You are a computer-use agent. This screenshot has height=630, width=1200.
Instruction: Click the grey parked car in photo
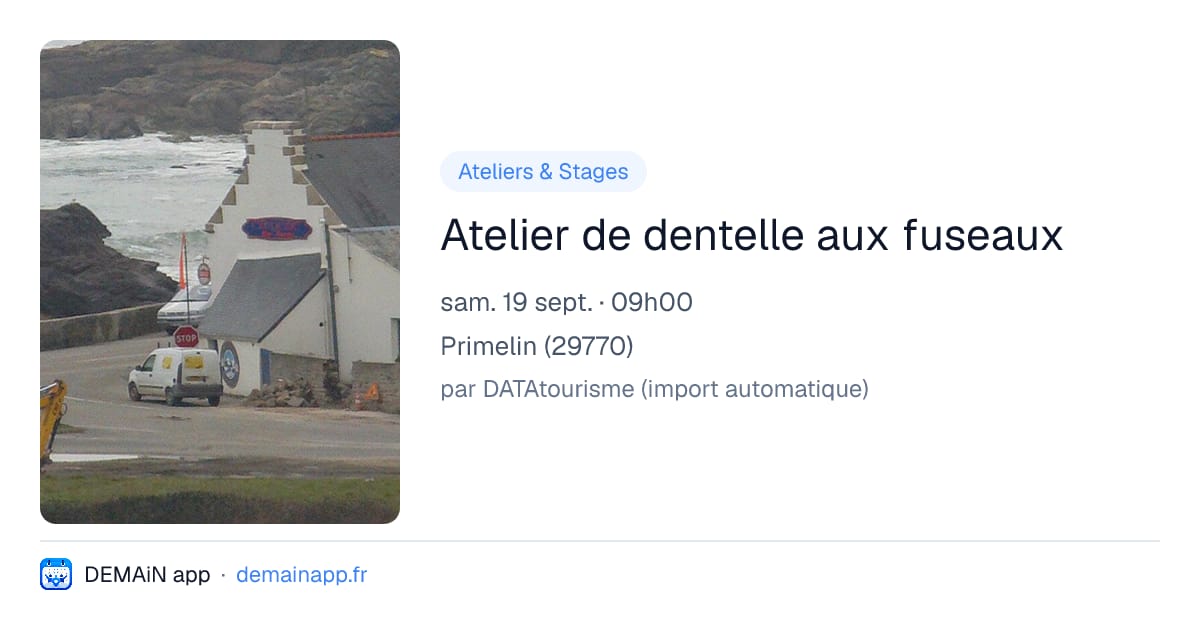[184, 306]
